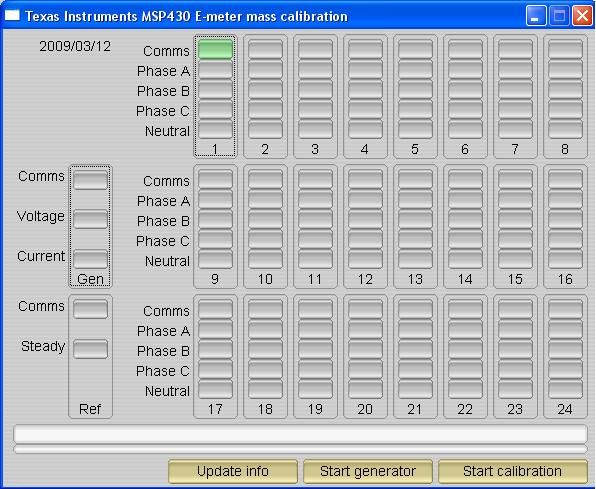This screenshot has height=489, width=596.
Task: Click the Ref panel Comms indicator
Action: point(90,309)
